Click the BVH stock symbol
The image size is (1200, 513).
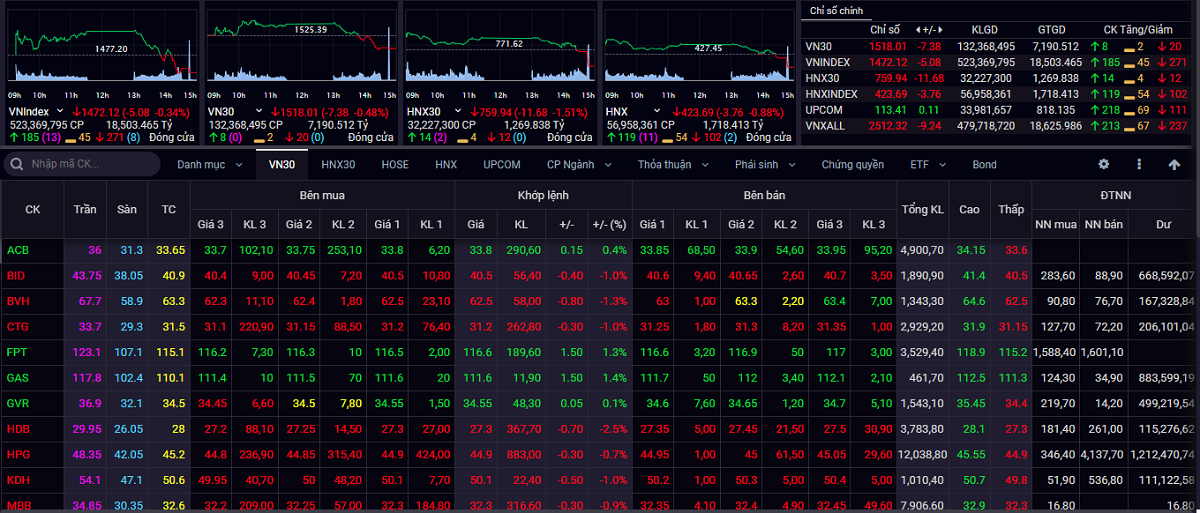click(x=17, y=301)
